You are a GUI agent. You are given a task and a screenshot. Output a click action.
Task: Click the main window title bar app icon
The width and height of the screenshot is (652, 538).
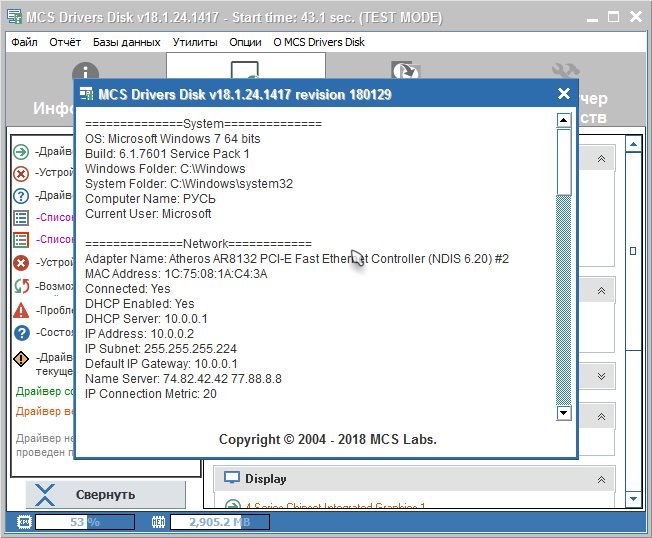(15, 17)
